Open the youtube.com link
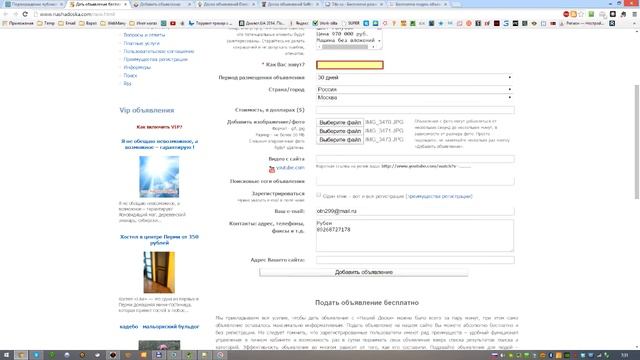 click(290, 168)
